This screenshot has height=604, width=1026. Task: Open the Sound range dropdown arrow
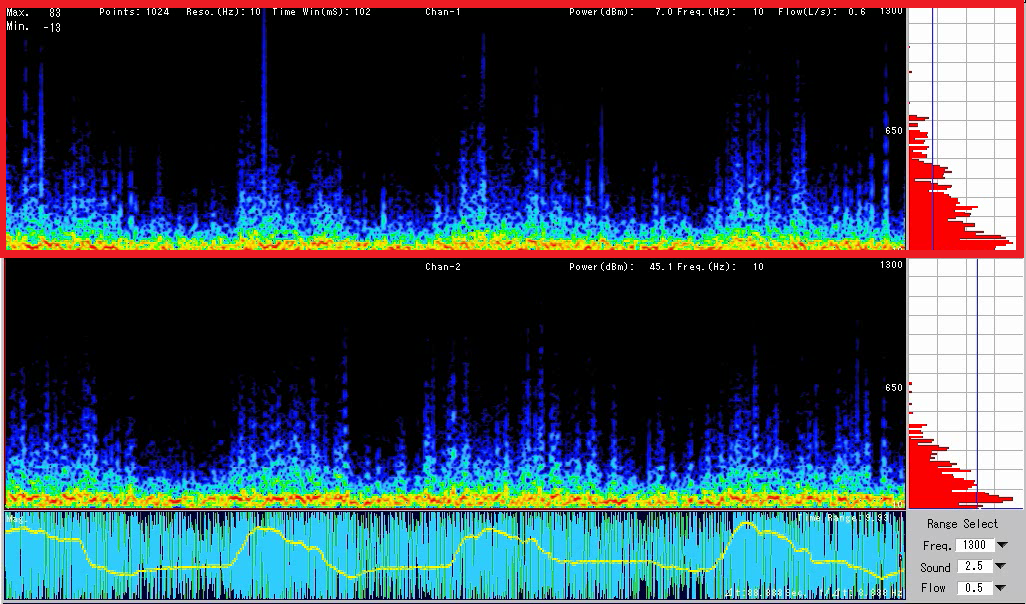click(x=1002, y=567)
